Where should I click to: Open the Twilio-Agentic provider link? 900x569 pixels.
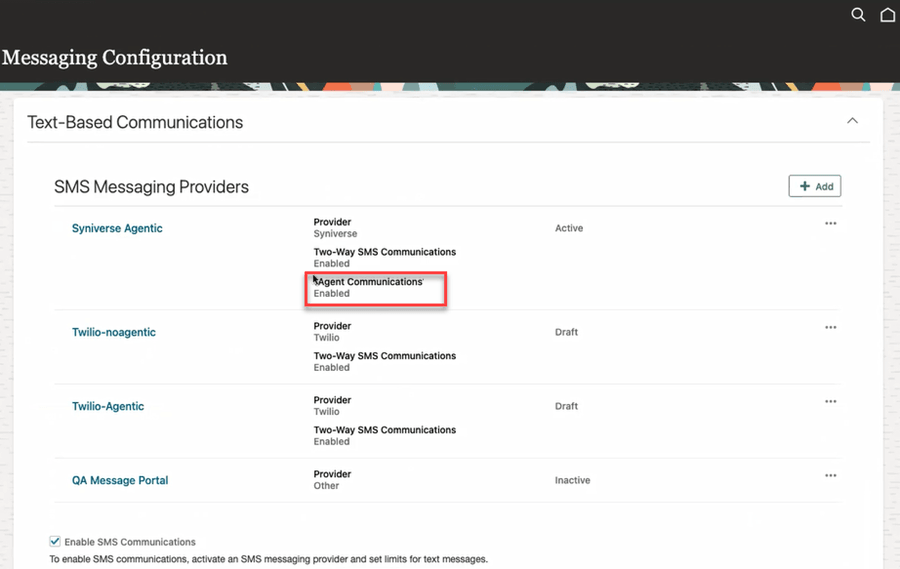[108, 407]
